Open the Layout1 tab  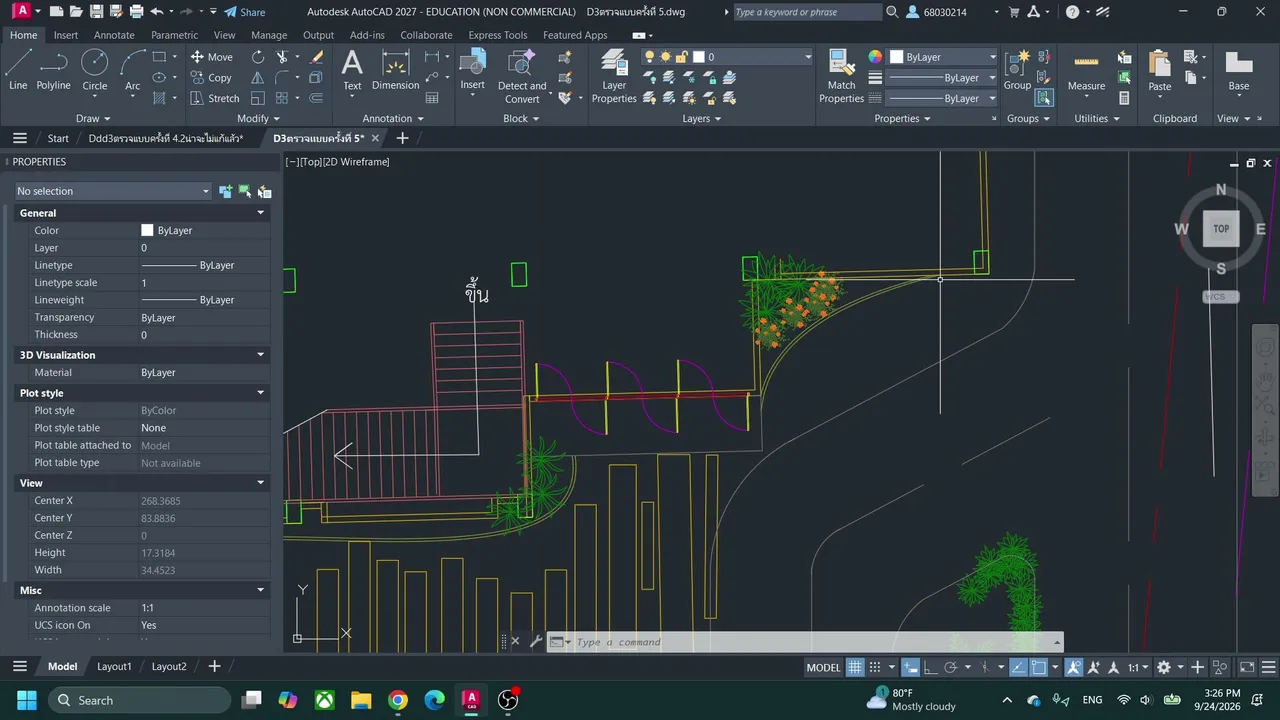[x=114, y=666]
